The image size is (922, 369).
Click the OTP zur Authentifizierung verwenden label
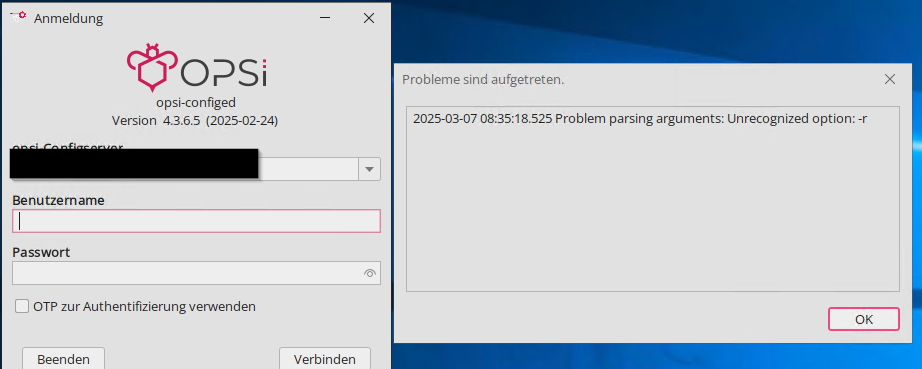click(x=145, y=306)
